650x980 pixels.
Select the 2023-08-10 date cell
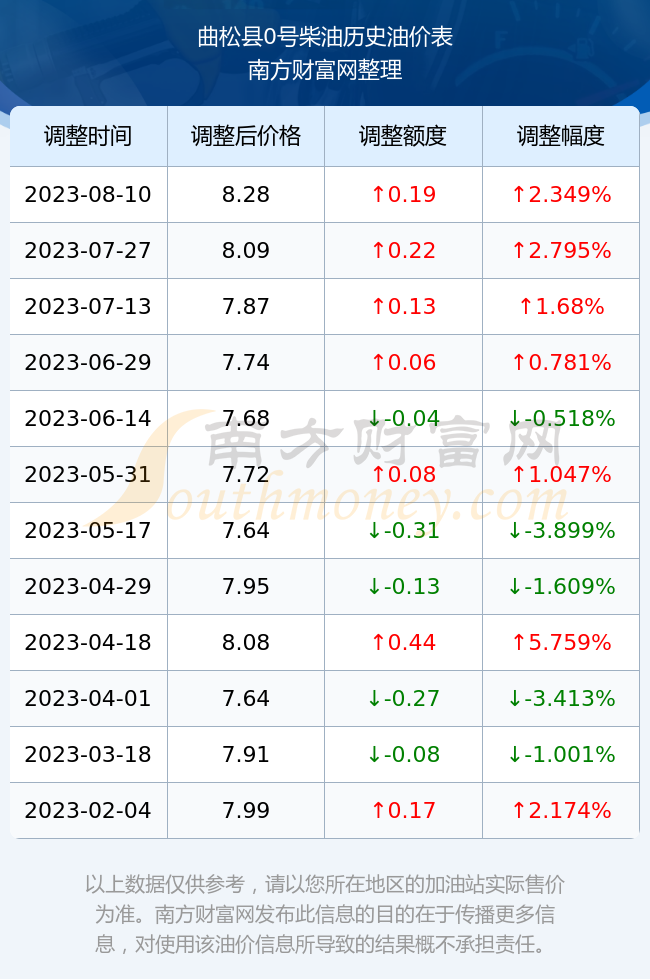(88, 194)
